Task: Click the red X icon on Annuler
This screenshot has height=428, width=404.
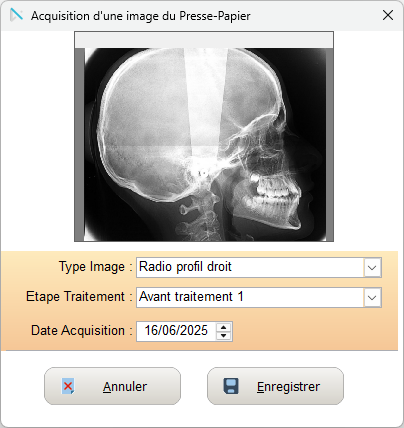Action: click(68, 386)
